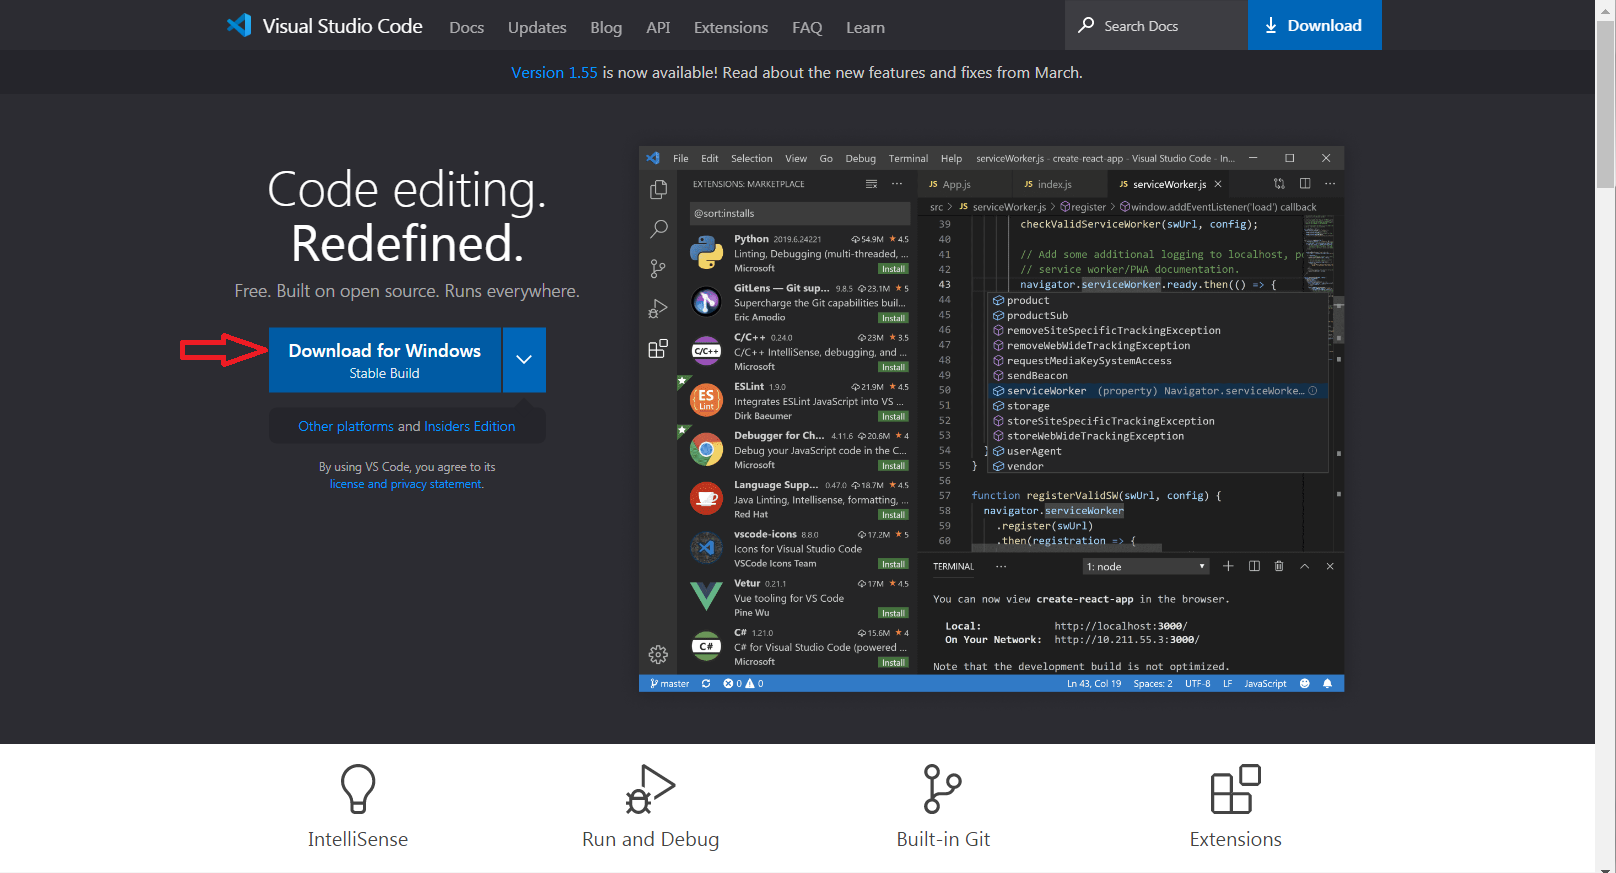
Task: Click the IntelliSense lightbulb icon
Action: [358, 789]
